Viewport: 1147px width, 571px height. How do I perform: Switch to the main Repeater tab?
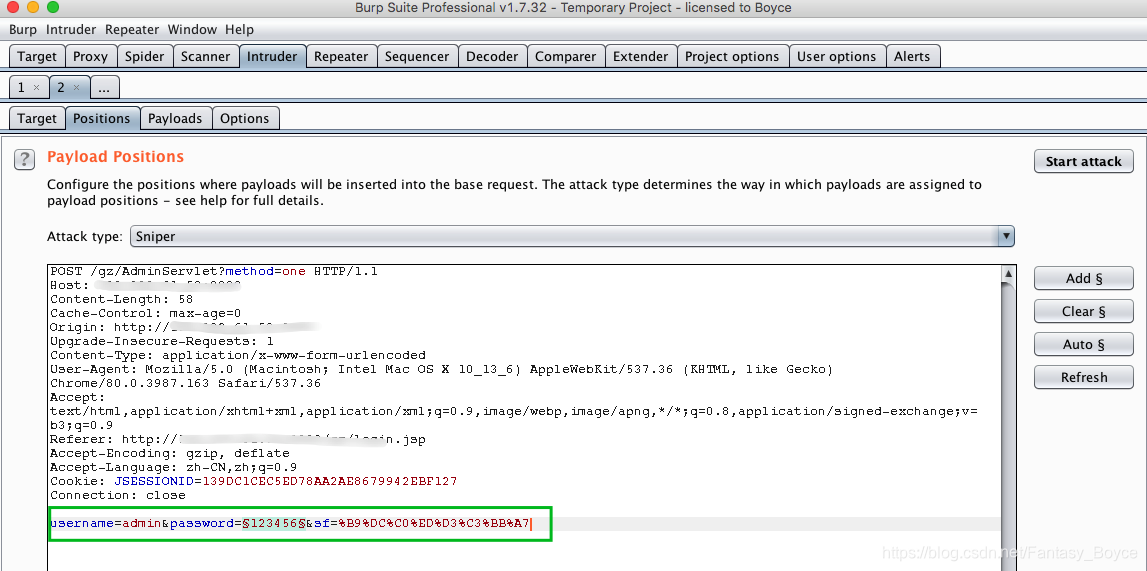point(341,56)
